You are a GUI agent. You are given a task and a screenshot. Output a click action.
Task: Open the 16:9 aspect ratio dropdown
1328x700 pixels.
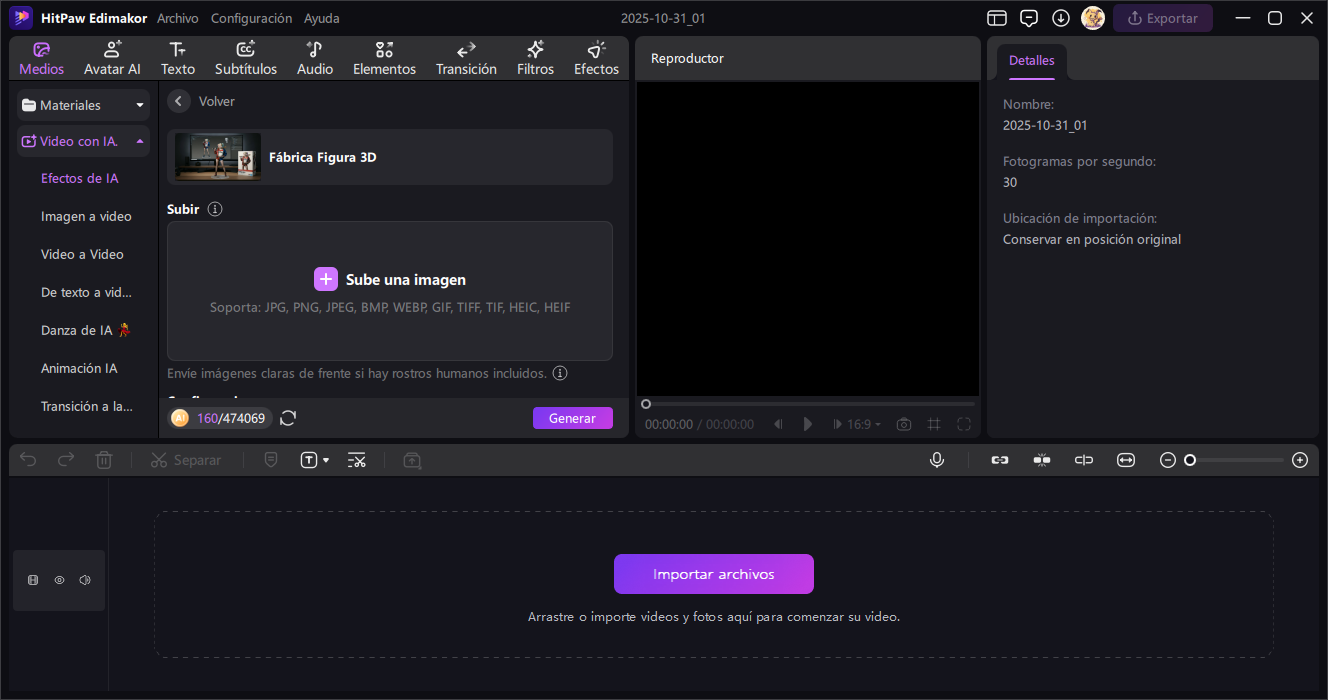point(864,424)
